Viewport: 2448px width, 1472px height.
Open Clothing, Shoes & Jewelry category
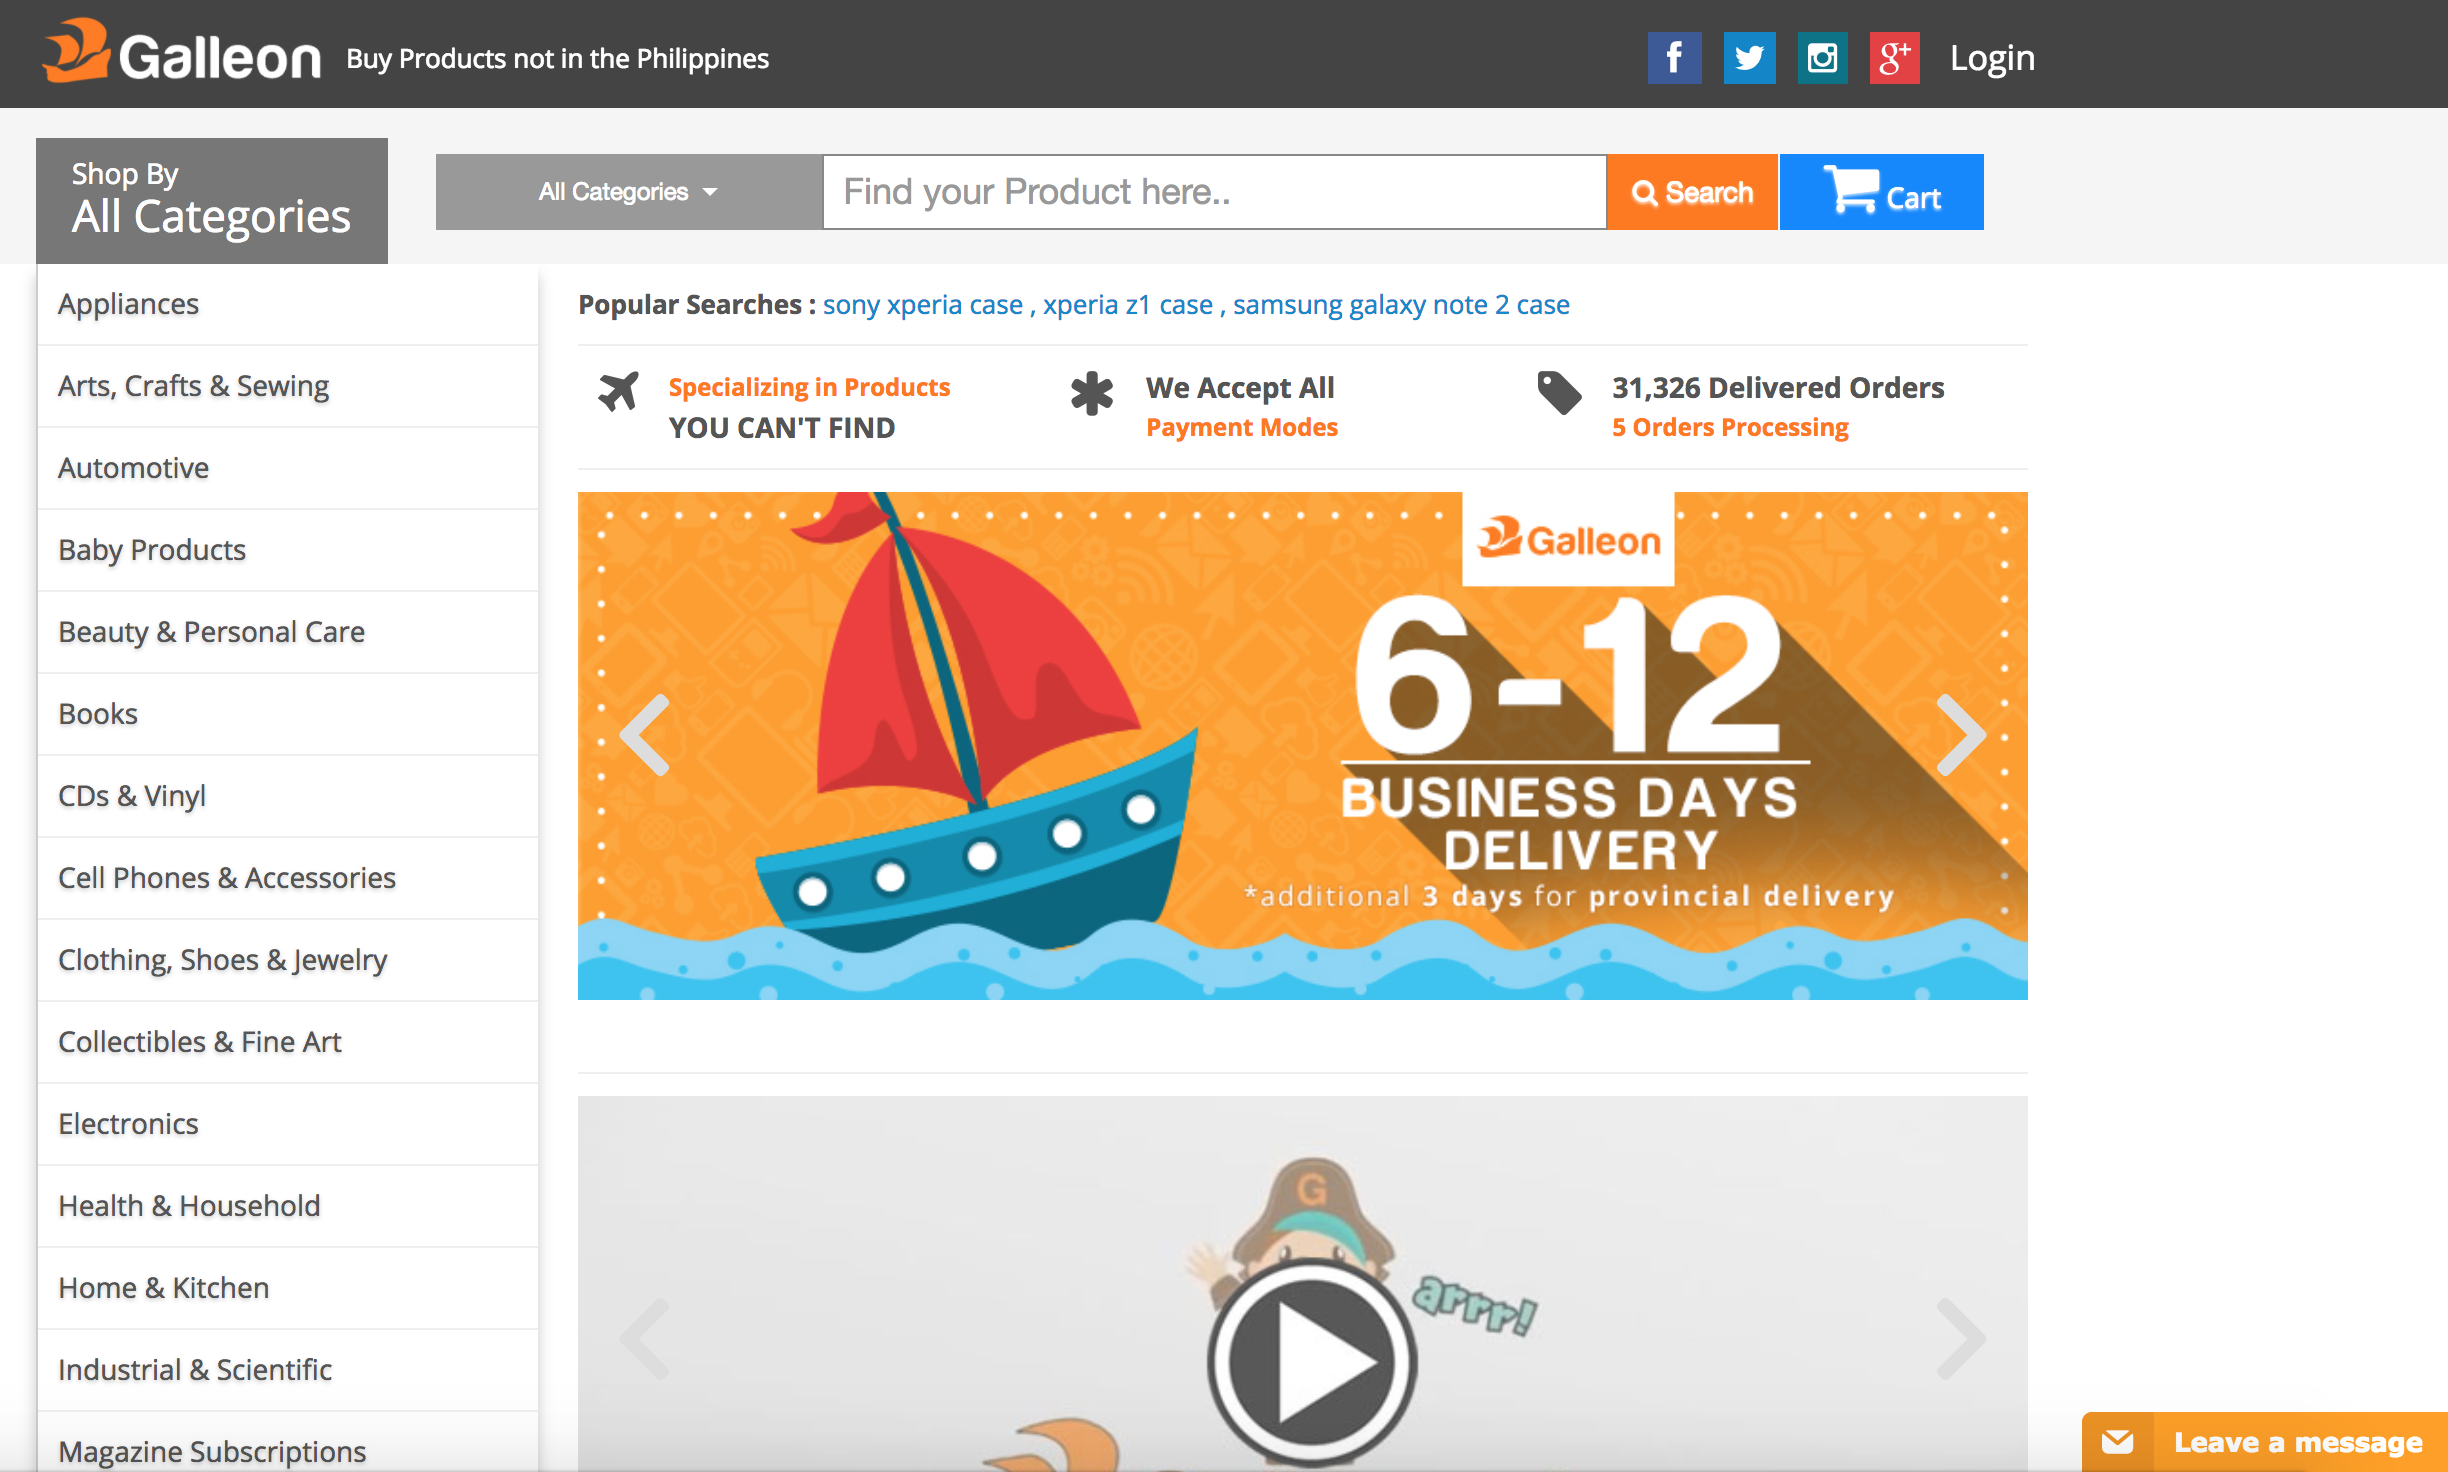(x=288, y=960)
